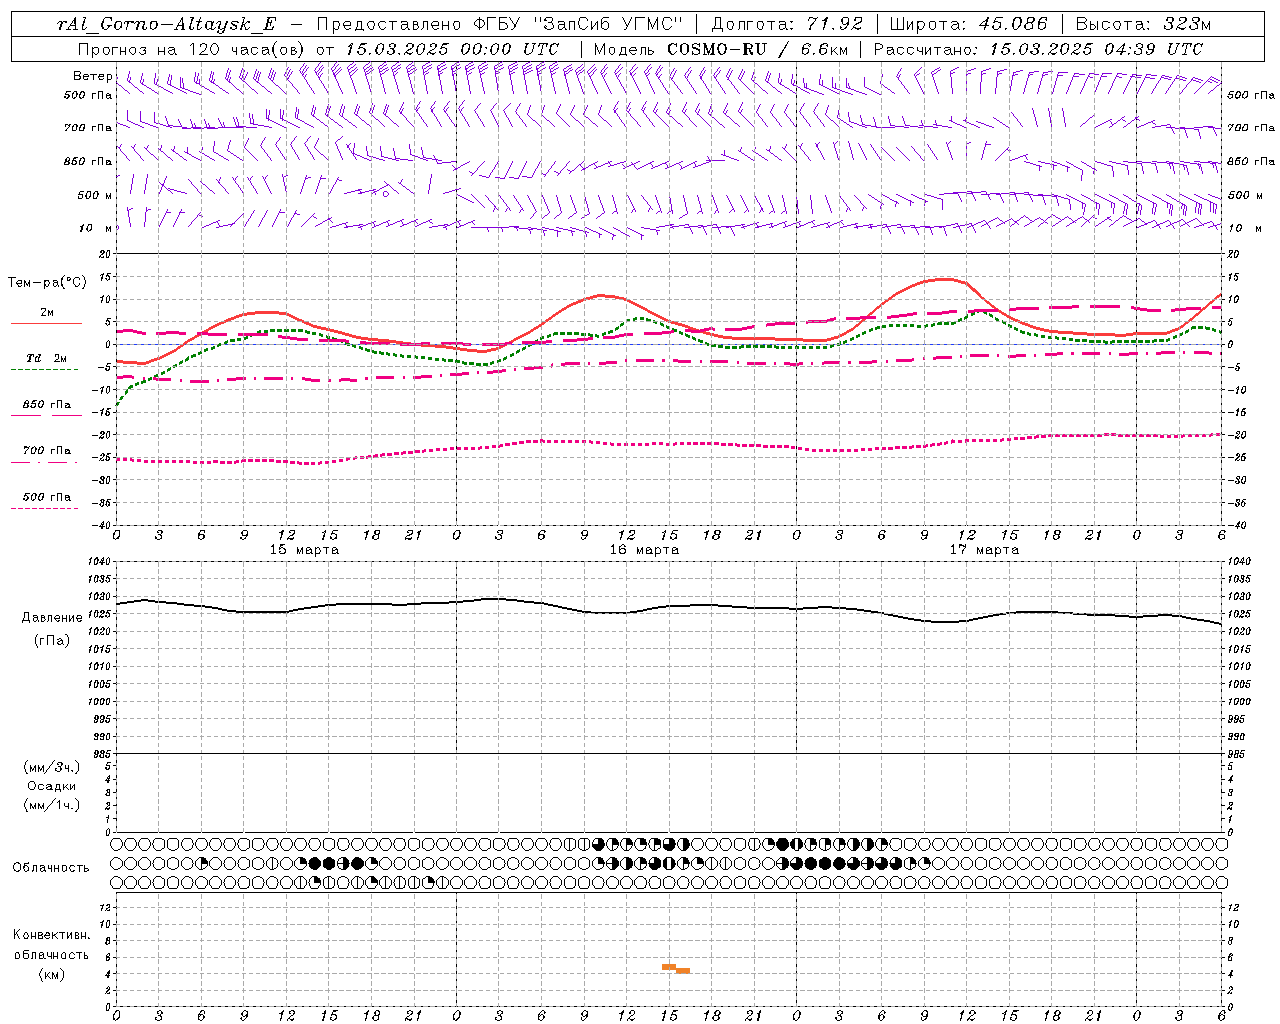Click the station name rAl_Gorno-Altaysk_E
Screen dimensions: 1280x1024
[x=166, y=25]
